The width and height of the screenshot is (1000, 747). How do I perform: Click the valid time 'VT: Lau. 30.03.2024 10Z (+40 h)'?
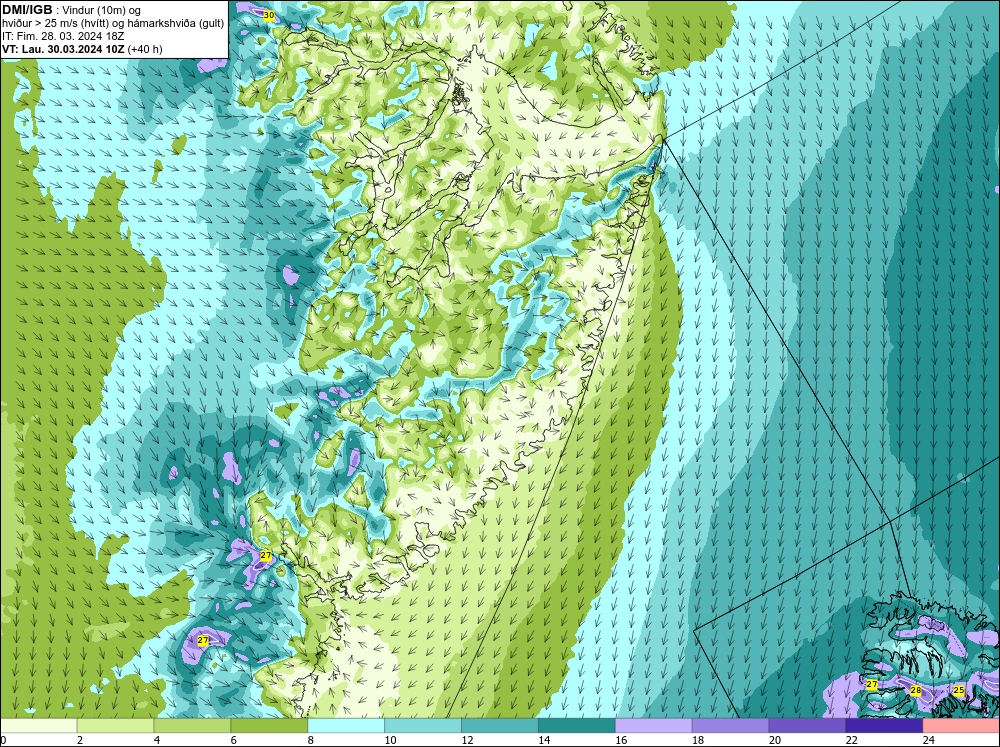tap(82, 49)
